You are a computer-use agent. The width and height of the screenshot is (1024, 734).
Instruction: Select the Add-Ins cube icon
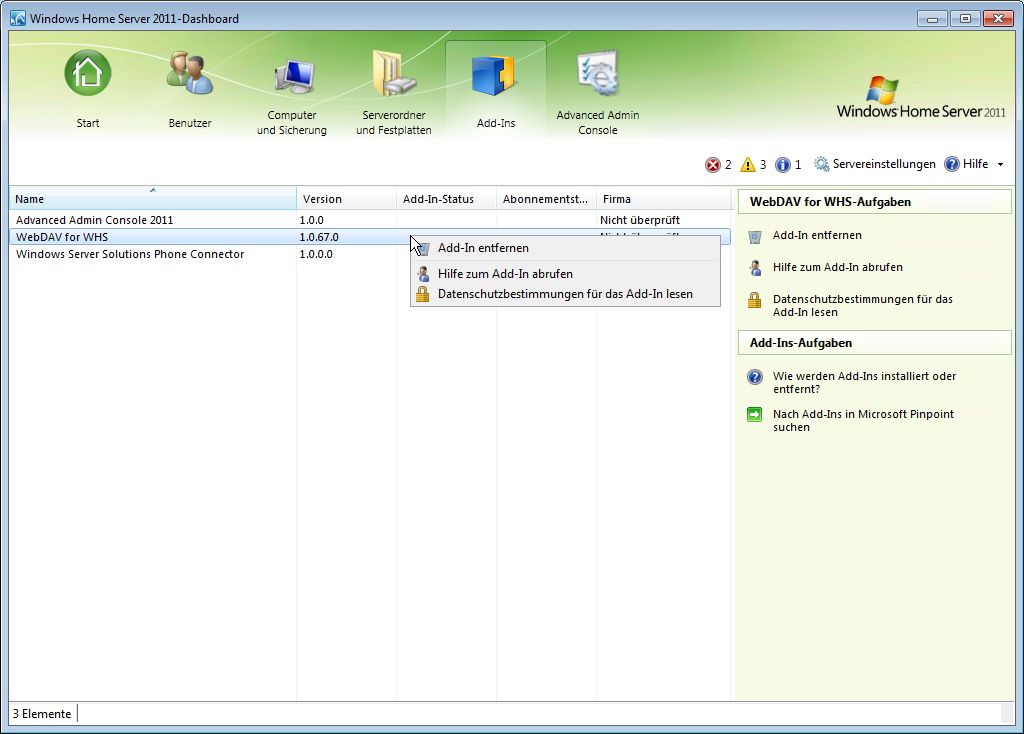click(x=494, y=74)
